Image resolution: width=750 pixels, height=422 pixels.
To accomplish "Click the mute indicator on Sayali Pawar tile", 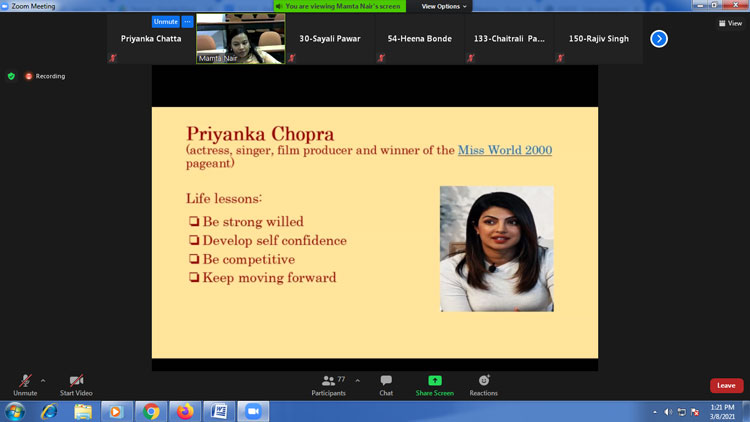I will click(292, 58).
